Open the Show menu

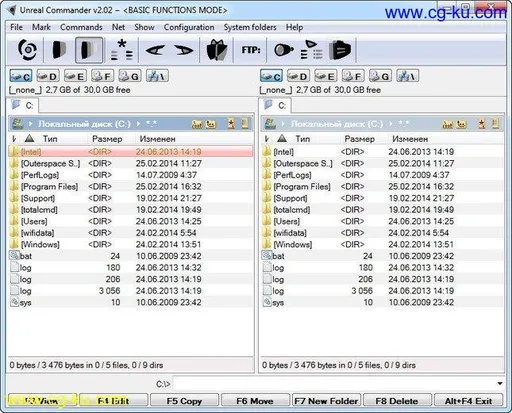pyautogui.click(x=144, y=27)
